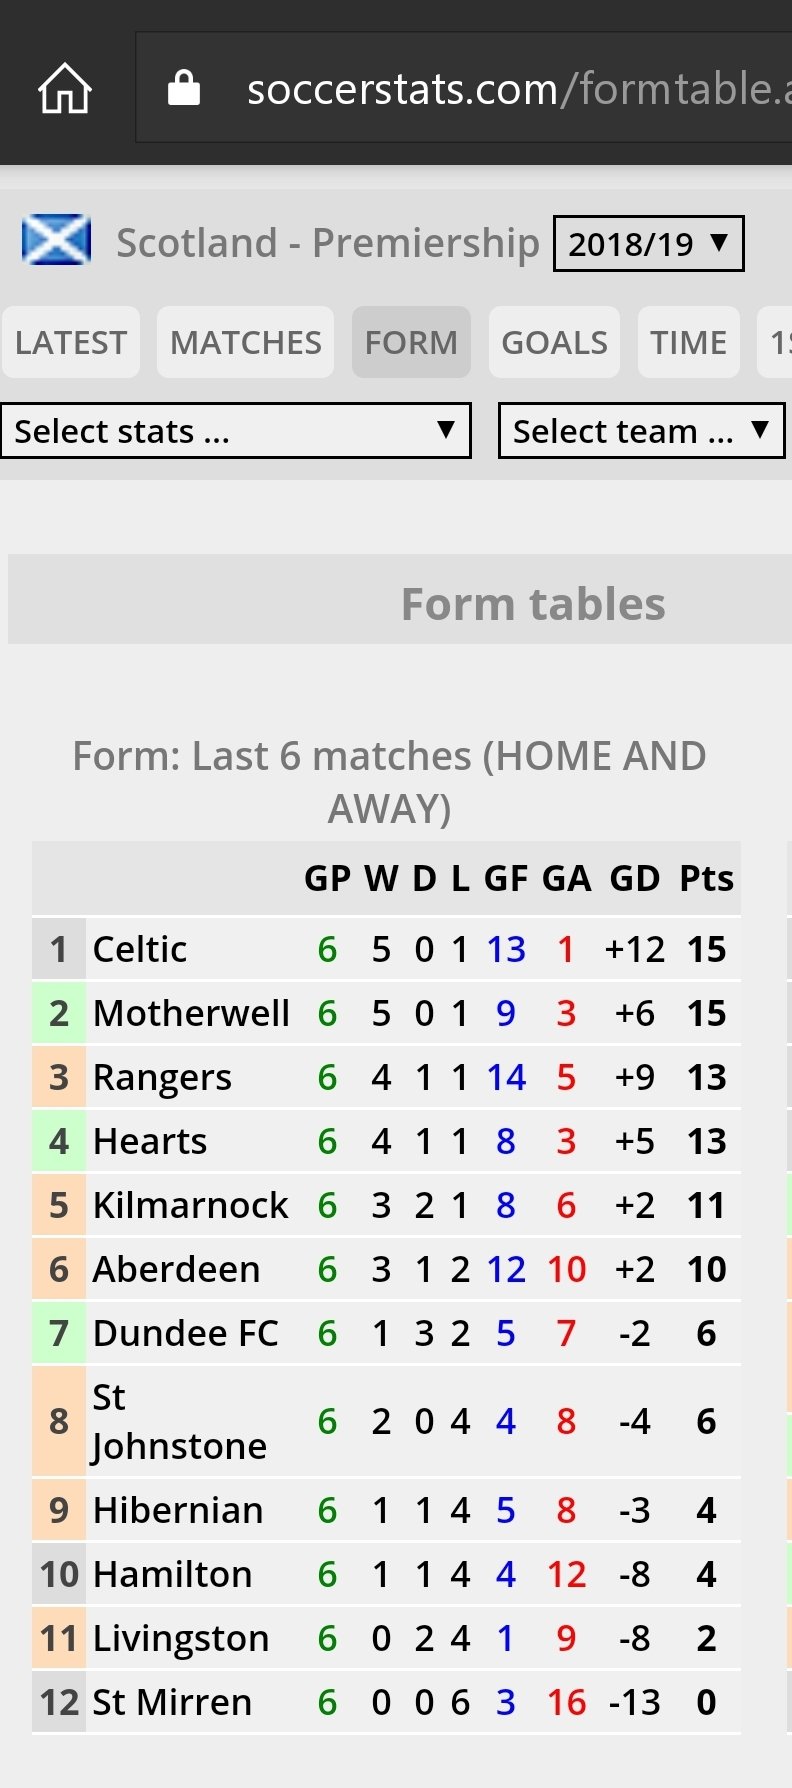The width and height of the screenshot is (792, 1788).
Task: Switch to the LATEST tab
Action: [71, 342]
